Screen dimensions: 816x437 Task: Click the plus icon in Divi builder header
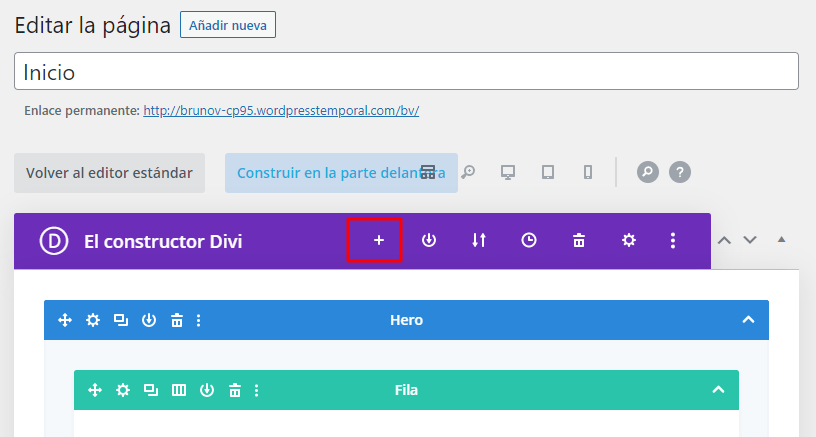pos(379,240)
